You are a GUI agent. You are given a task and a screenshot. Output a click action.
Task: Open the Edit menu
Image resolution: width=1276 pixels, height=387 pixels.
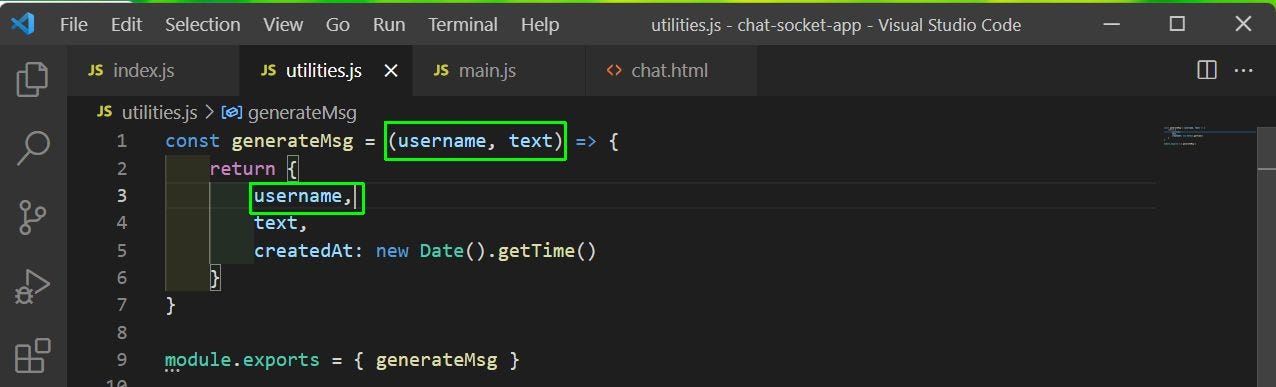[x=127, y=25]
